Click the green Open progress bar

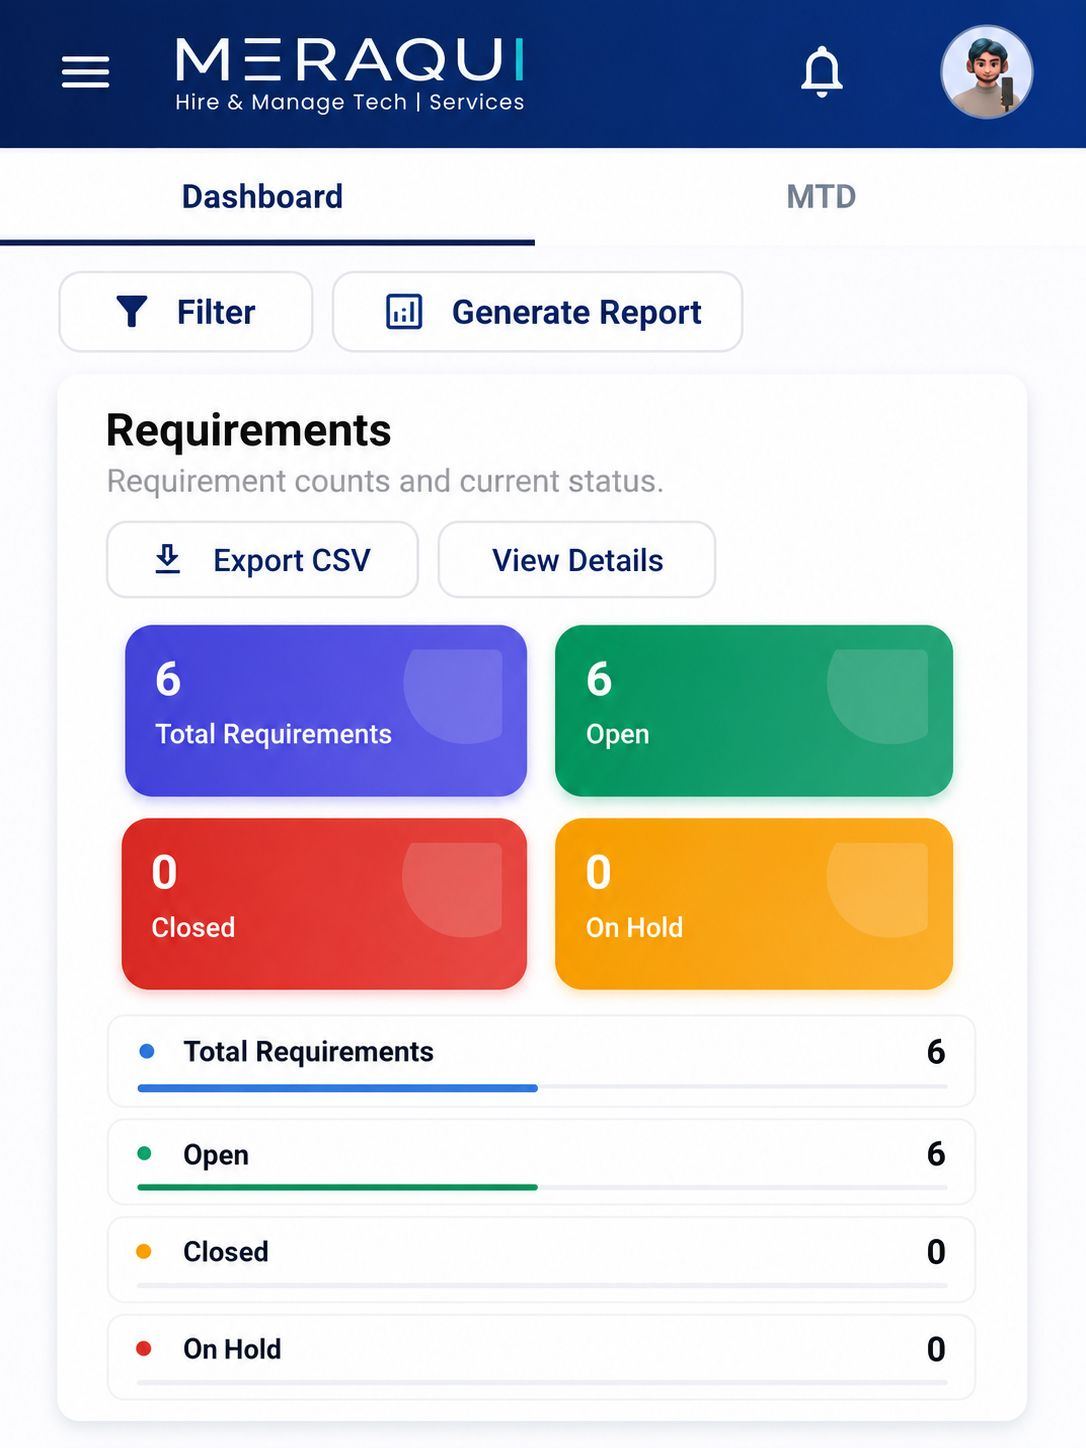click(x=338, y=1187)
